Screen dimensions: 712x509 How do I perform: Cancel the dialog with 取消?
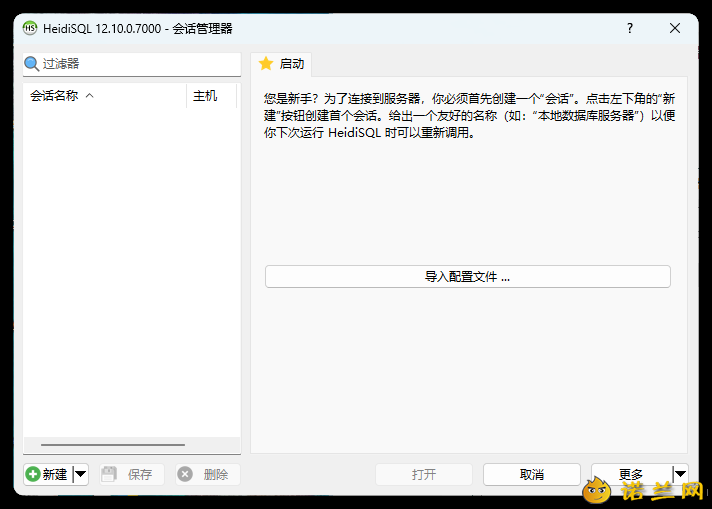[x=532, y=474]
